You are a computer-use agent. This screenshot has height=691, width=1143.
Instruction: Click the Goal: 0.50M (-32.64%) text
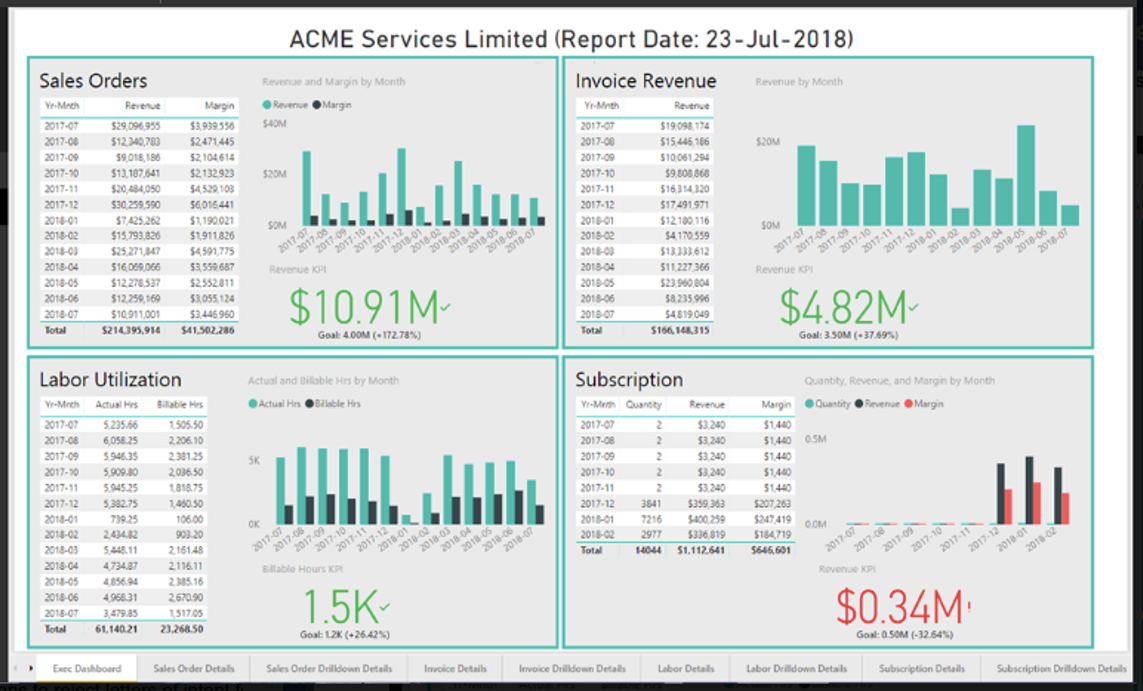pyautogui.click(x=905, y=634)
